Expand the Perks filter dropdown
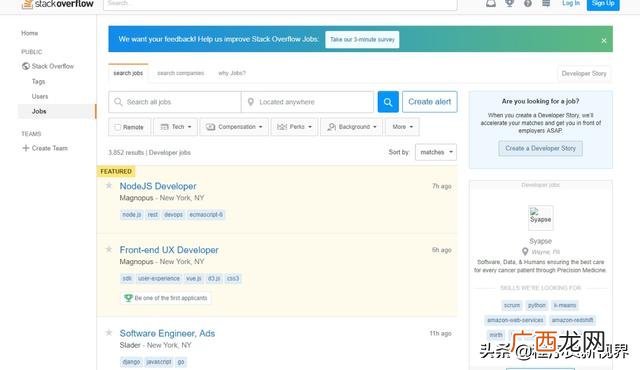The width and height of the screenshot is (640, 370). (x=294, y=127)
